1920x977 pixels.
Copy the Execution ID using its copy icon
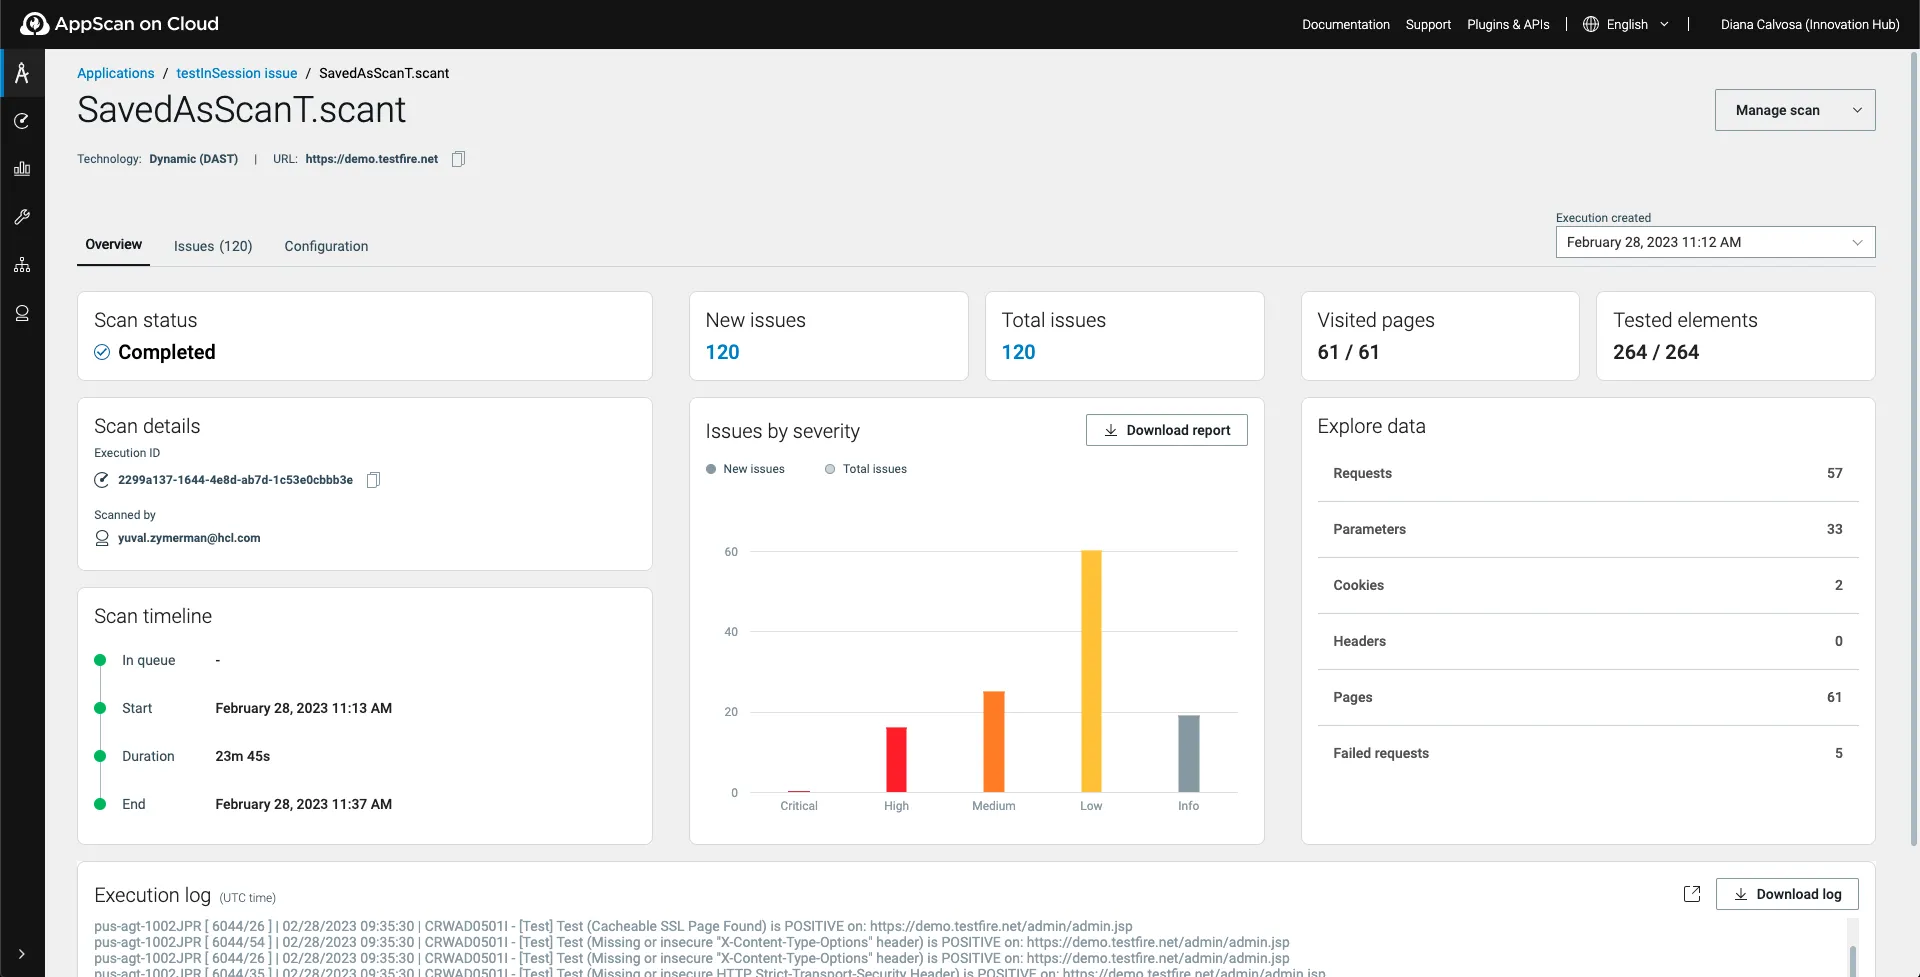click(373, 479)
